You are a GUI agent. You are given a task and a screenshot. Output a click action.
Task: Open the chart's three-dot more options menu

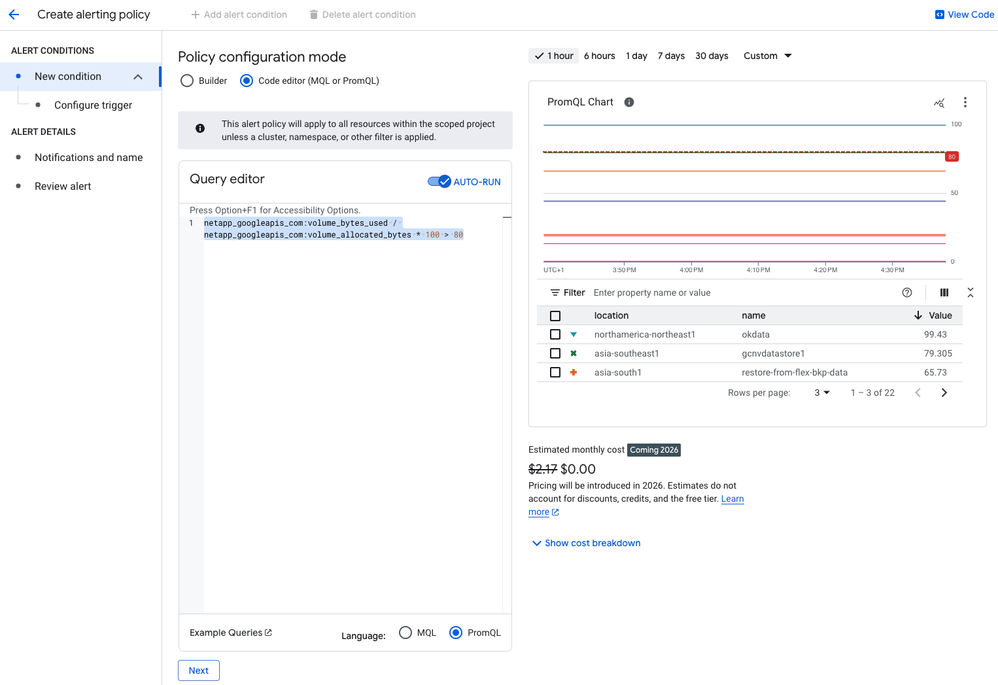click(x=965, y=102)
